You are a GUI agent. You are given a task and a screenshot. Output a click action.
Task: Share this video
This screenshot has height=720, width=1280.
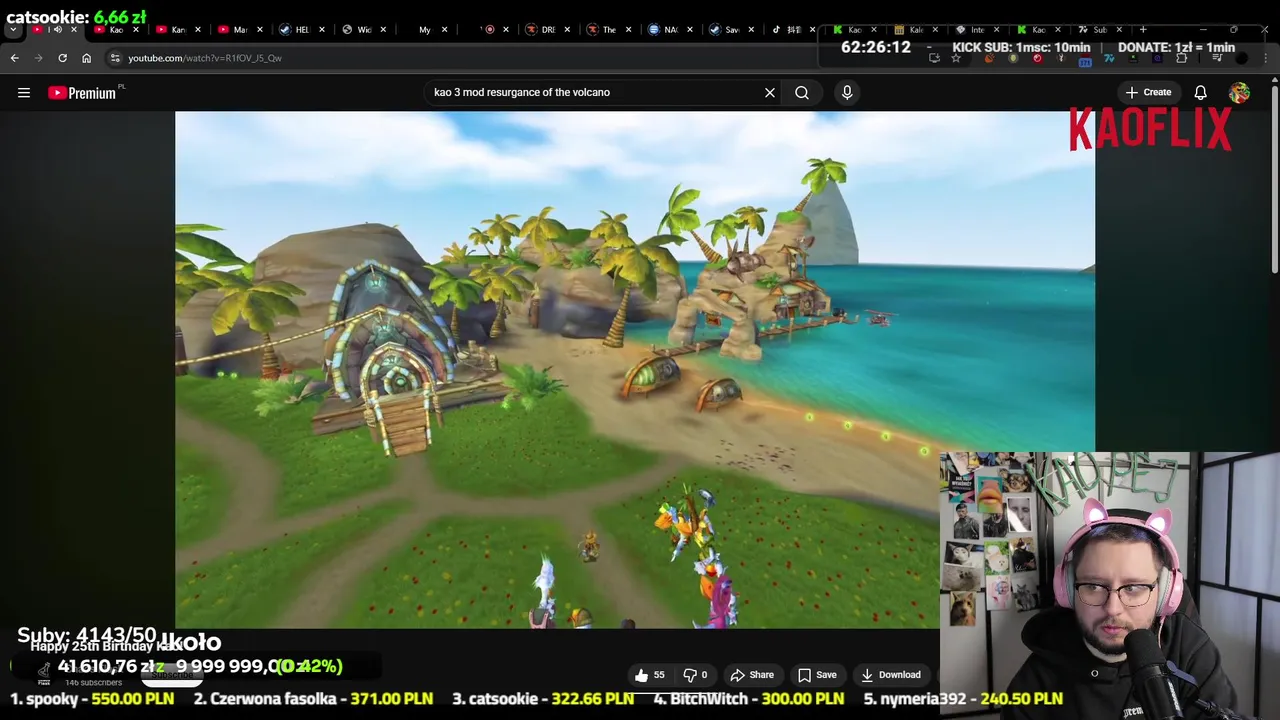coord(752,675)
